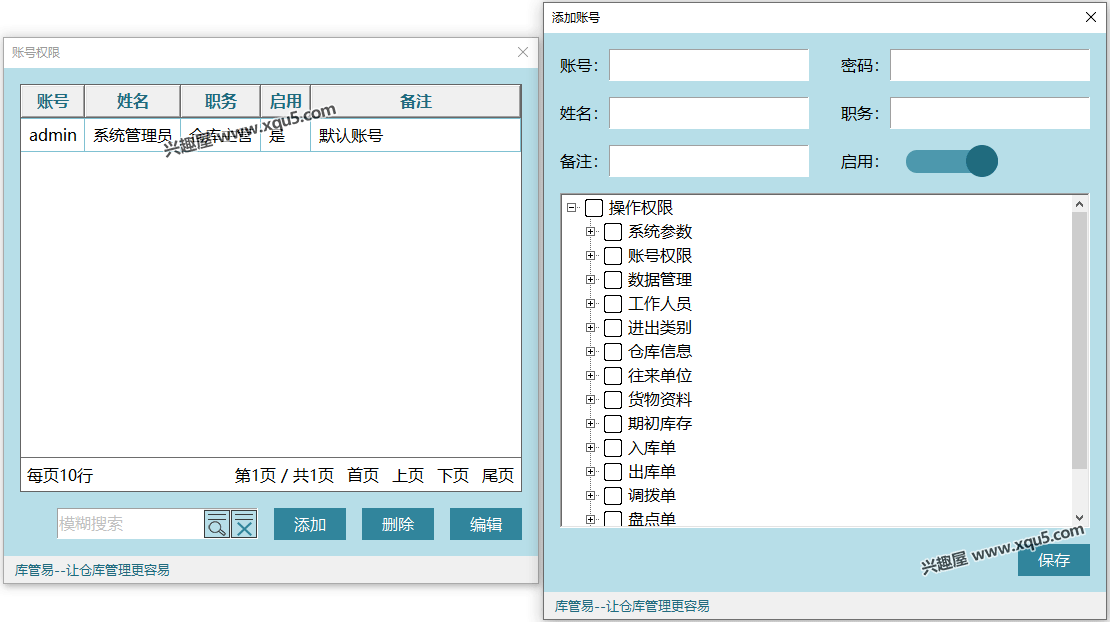Go to 首页 in pagination

click(363, 476)
